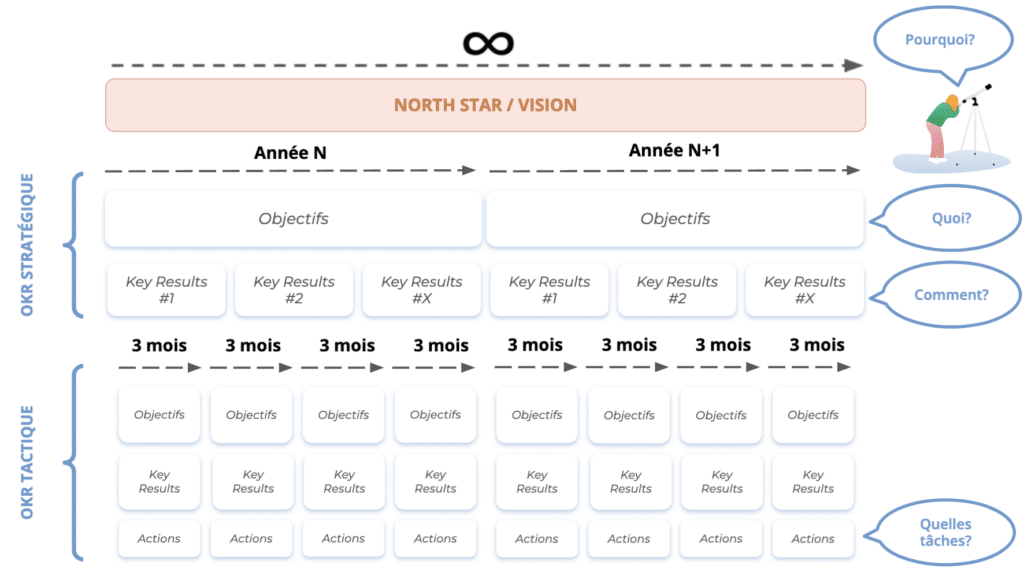
Task: Select the Année N heading
Action: tap(290, 153)
